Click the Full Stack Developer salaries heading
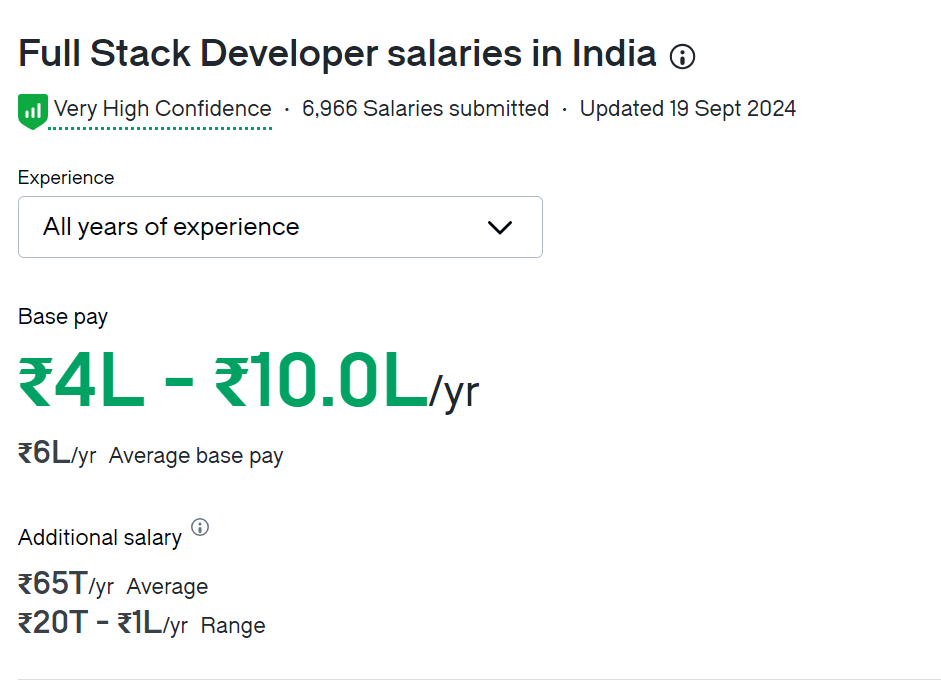 click(x=337, y=54)
